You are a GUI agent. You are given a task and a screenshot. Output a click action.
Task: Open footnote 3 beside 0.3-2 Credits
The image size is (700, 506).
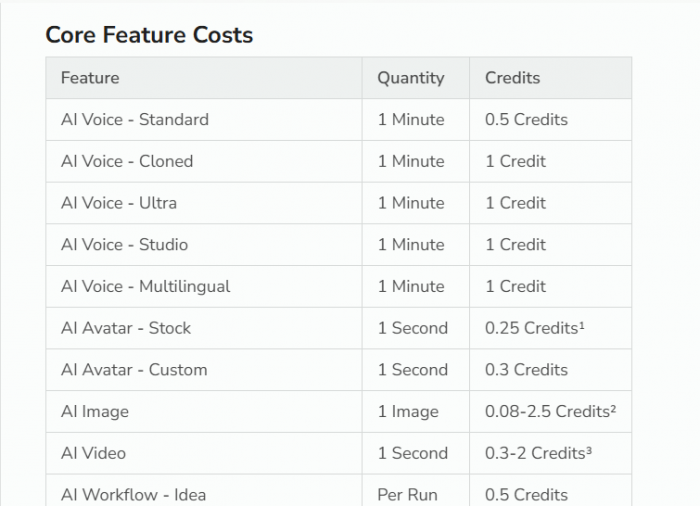[589, 451]
